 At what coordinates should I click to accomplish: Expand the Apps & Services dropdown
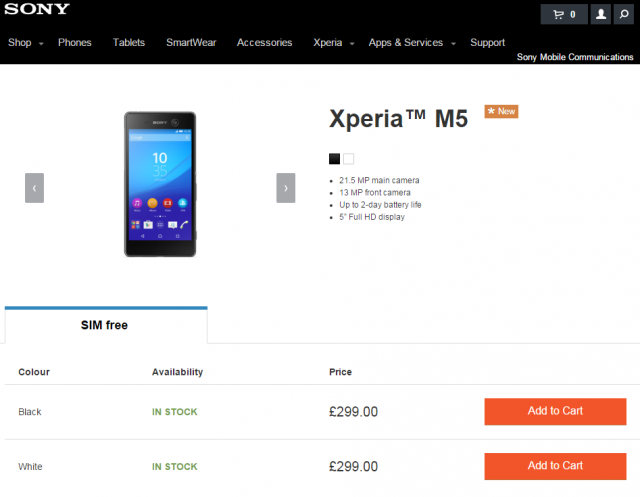pyautogui.click(x=411, y=43)
